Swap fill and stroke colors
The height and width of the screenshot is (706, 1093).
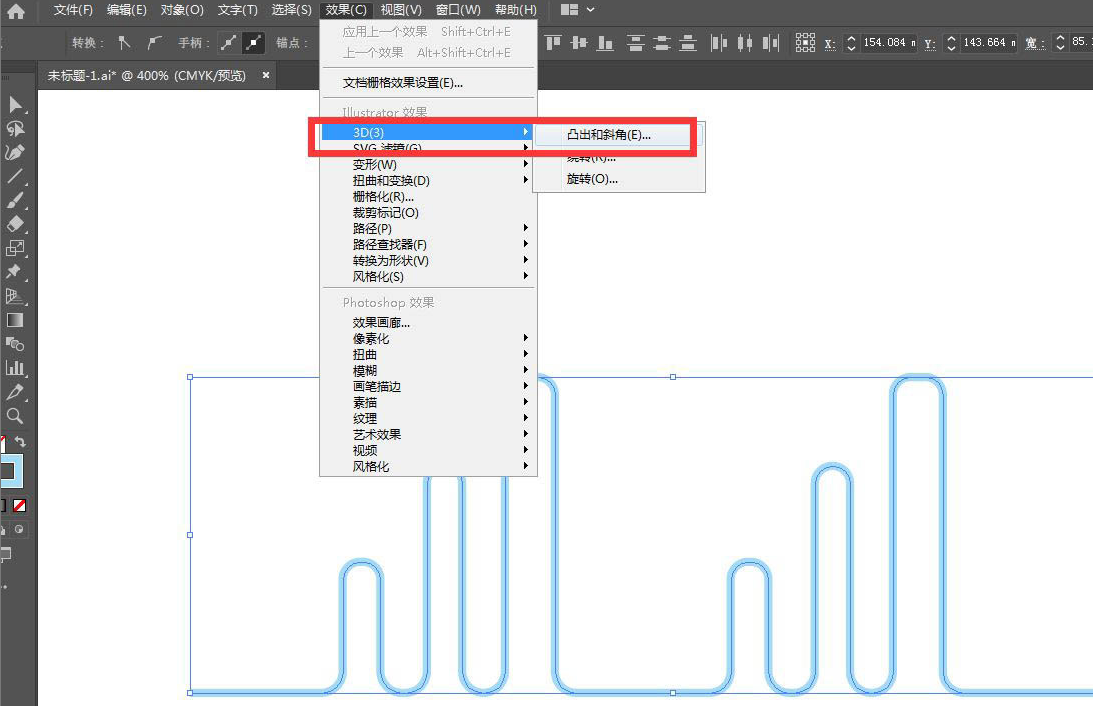click(21, 441)
